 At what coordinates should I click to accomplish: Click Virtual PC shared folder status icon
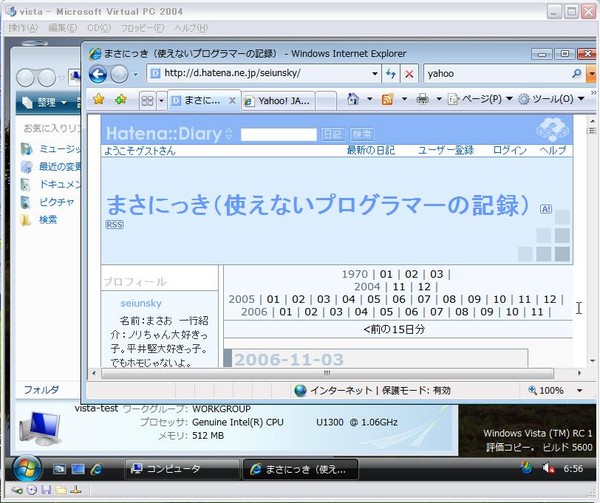pos(61,490)
